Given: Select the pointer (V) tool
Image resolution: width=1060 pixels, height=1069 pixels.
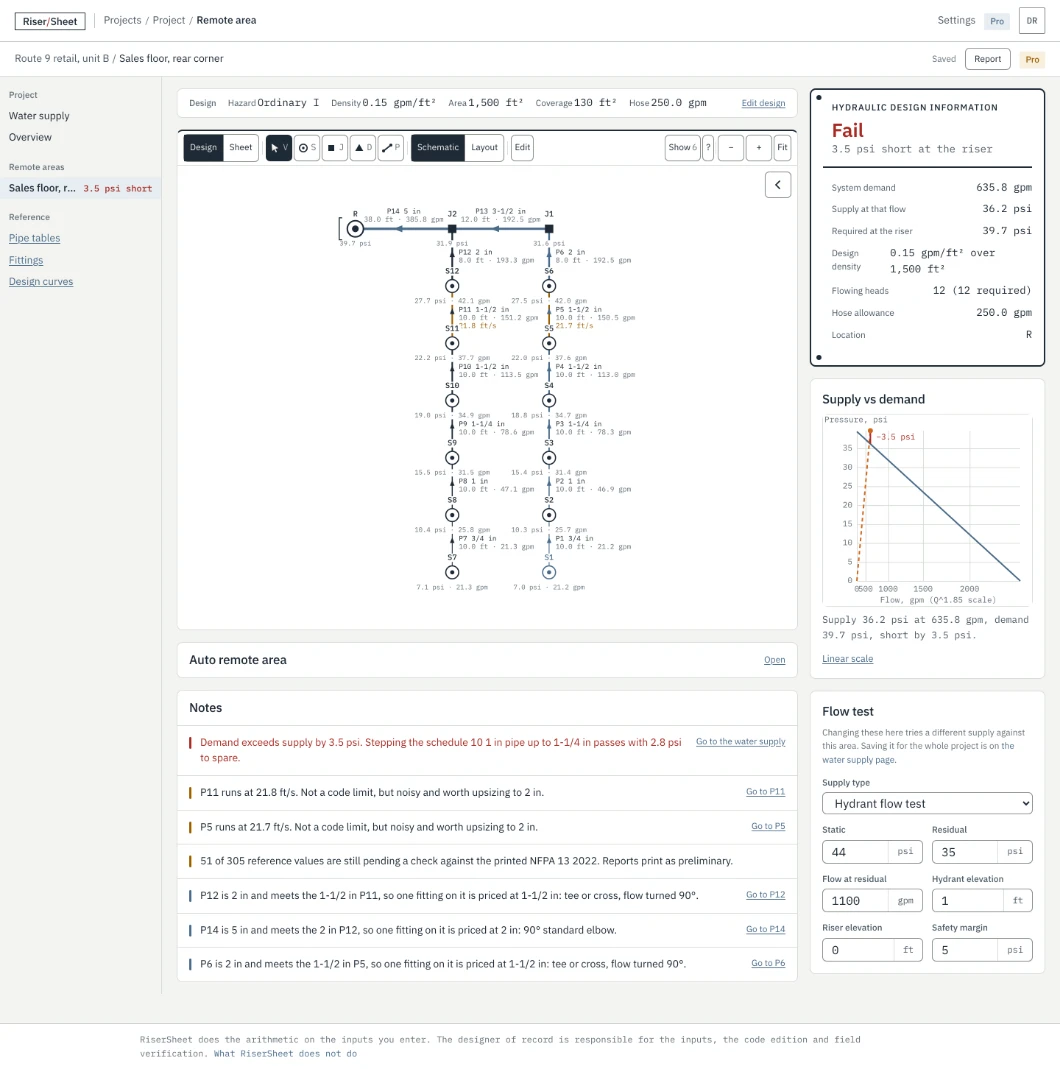Looking at the screenshot, I should (x=279, y=148).
